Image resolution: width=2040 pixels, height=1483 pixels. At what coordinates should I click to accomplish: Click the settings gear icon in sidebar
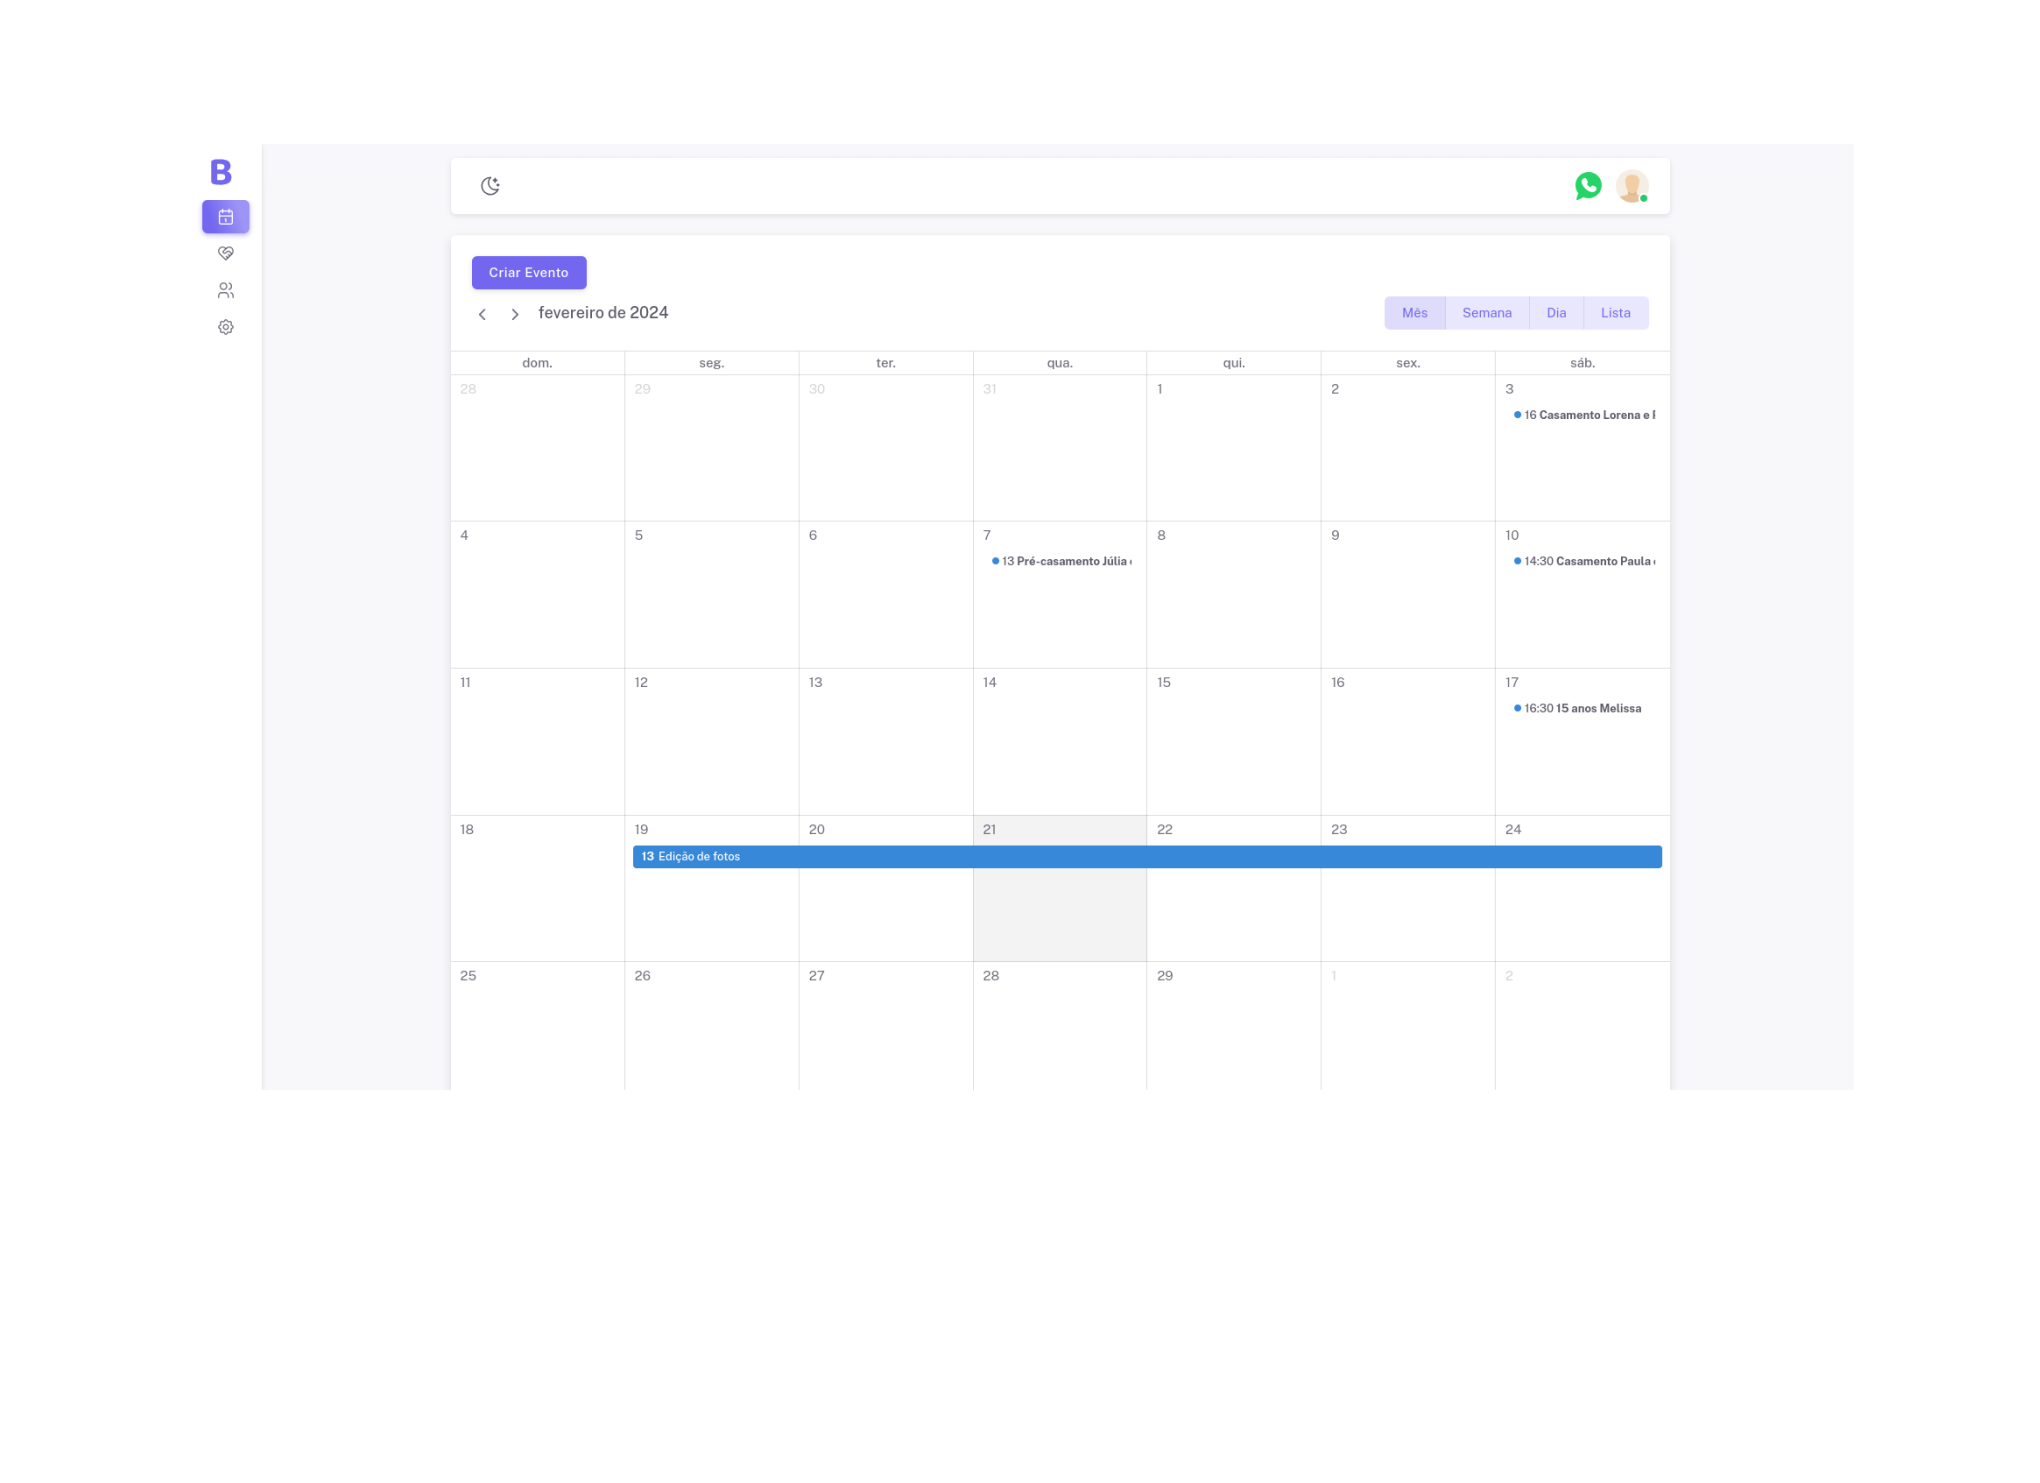(225, 326)
